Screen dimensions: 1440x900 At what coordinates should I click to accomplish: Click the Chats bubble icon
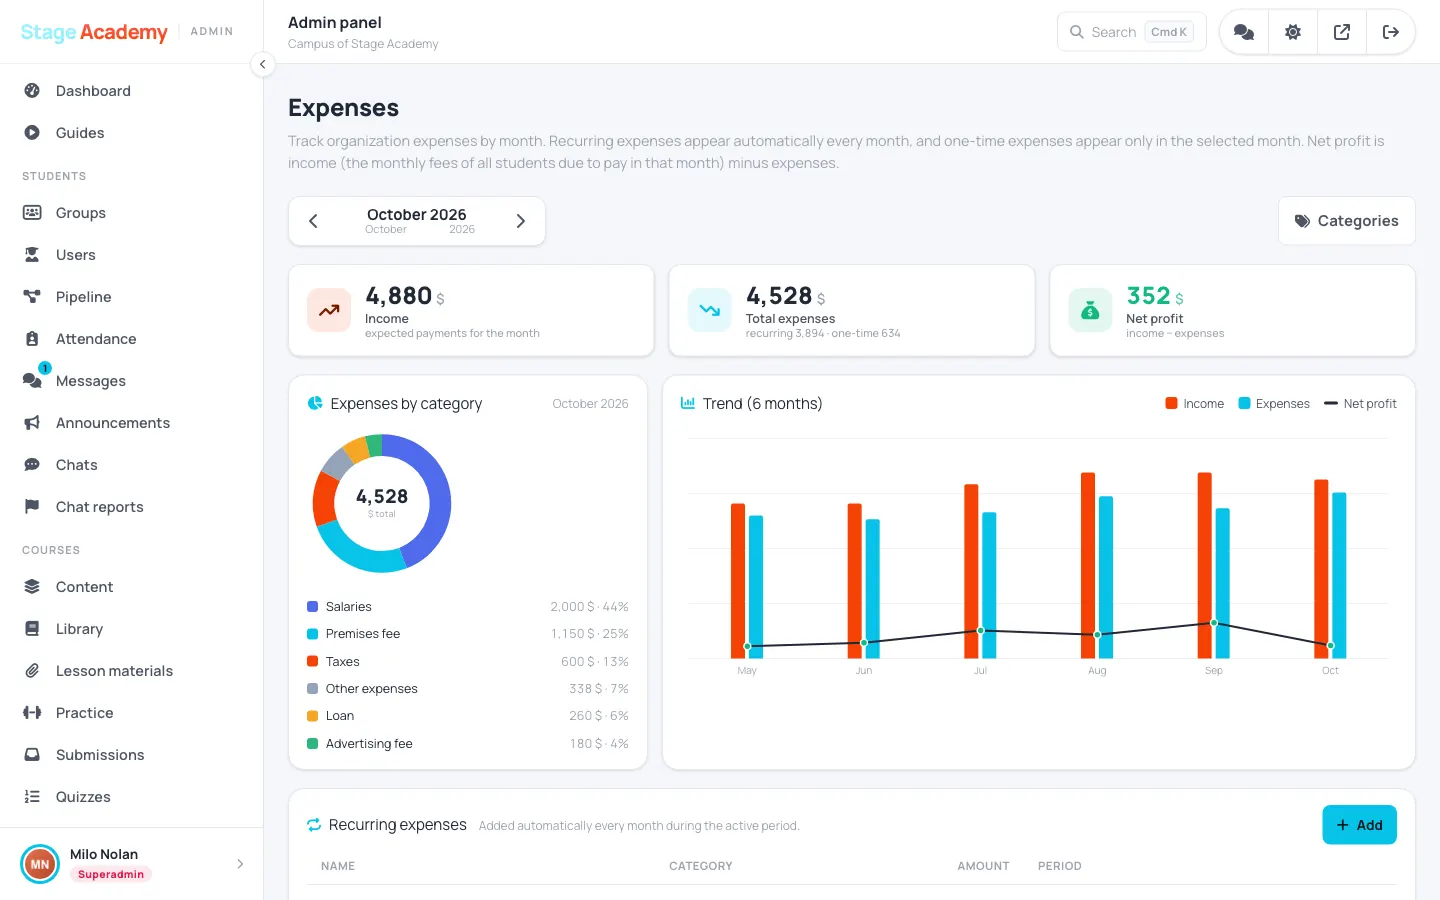[x=32, y=465]
